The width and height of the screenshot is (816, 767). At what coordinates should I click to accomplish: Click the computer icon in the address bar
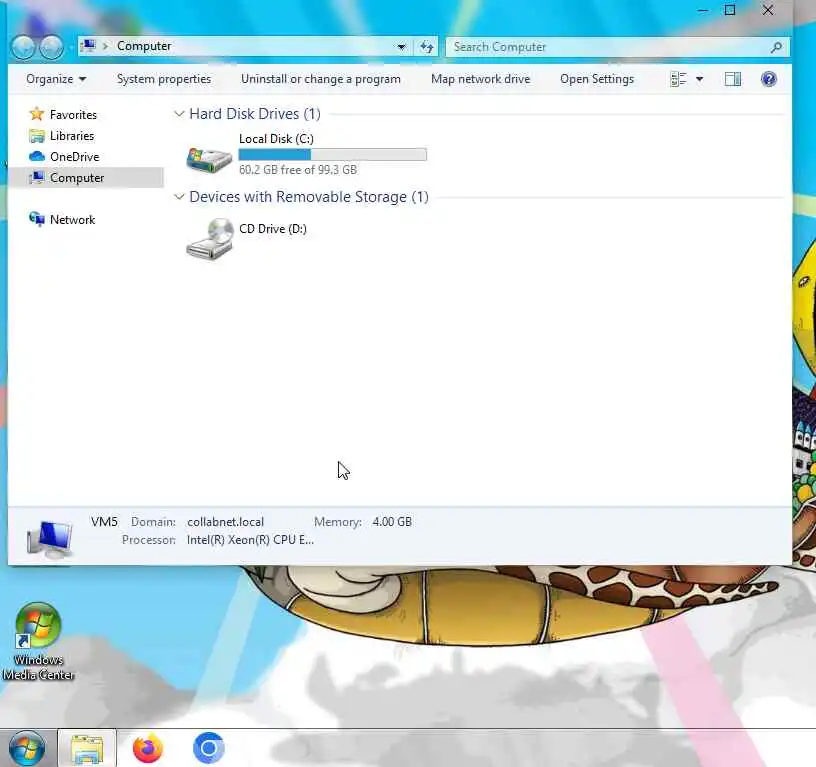[89, 46]
